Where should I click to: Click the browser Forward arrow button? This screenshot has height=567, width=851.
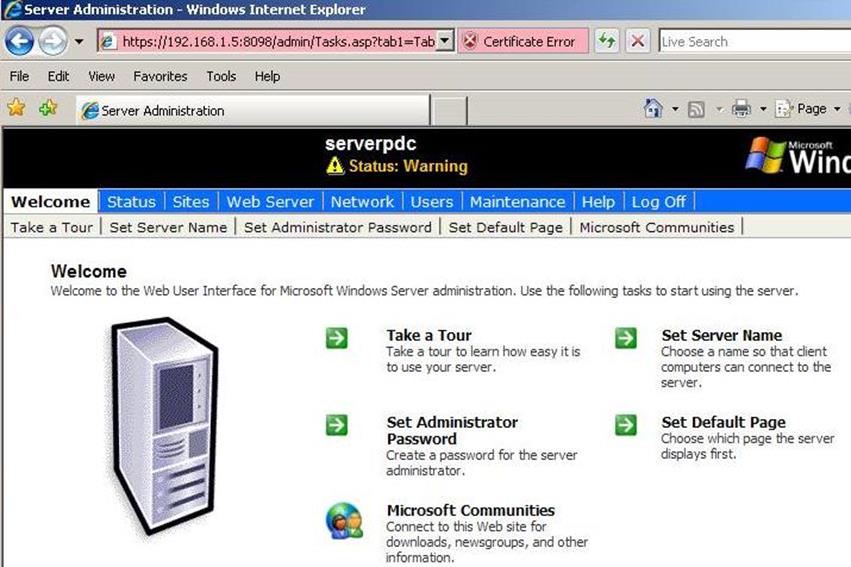(53, 41)
